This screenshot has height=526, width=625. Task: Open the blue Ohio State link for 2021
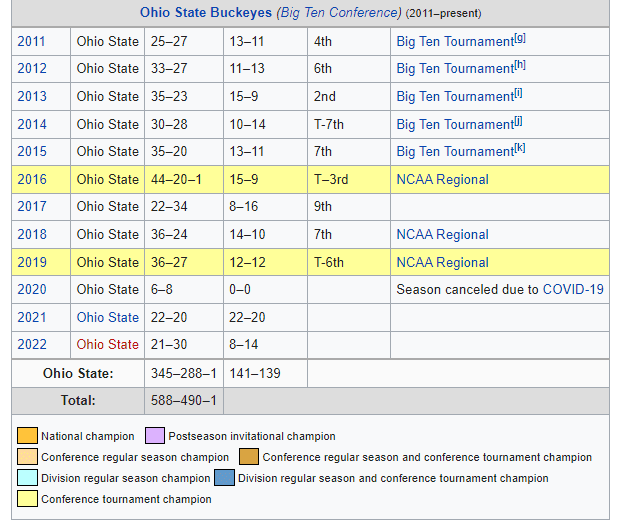108,317
